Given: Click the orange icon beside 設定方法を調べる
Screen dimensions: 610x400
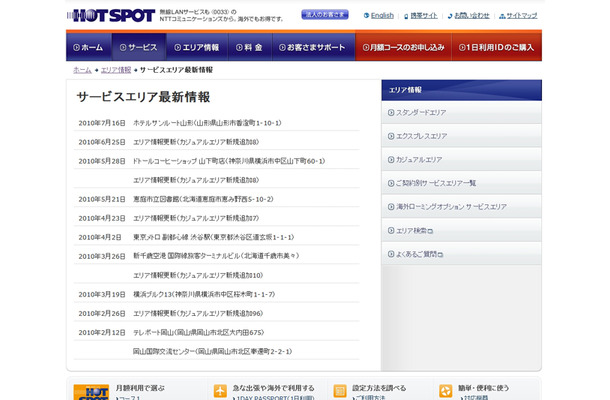Looking at the screenshot, I should point(340,391).
